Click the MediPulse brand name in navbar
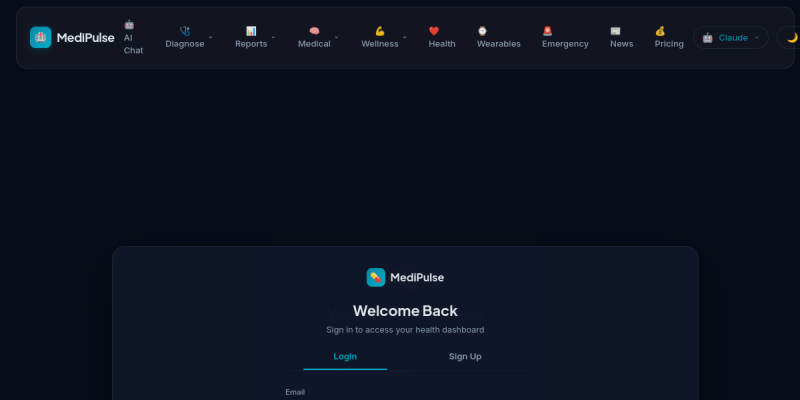Image resolution: width=800 pixels, height=400 pixels. (86, 38)
